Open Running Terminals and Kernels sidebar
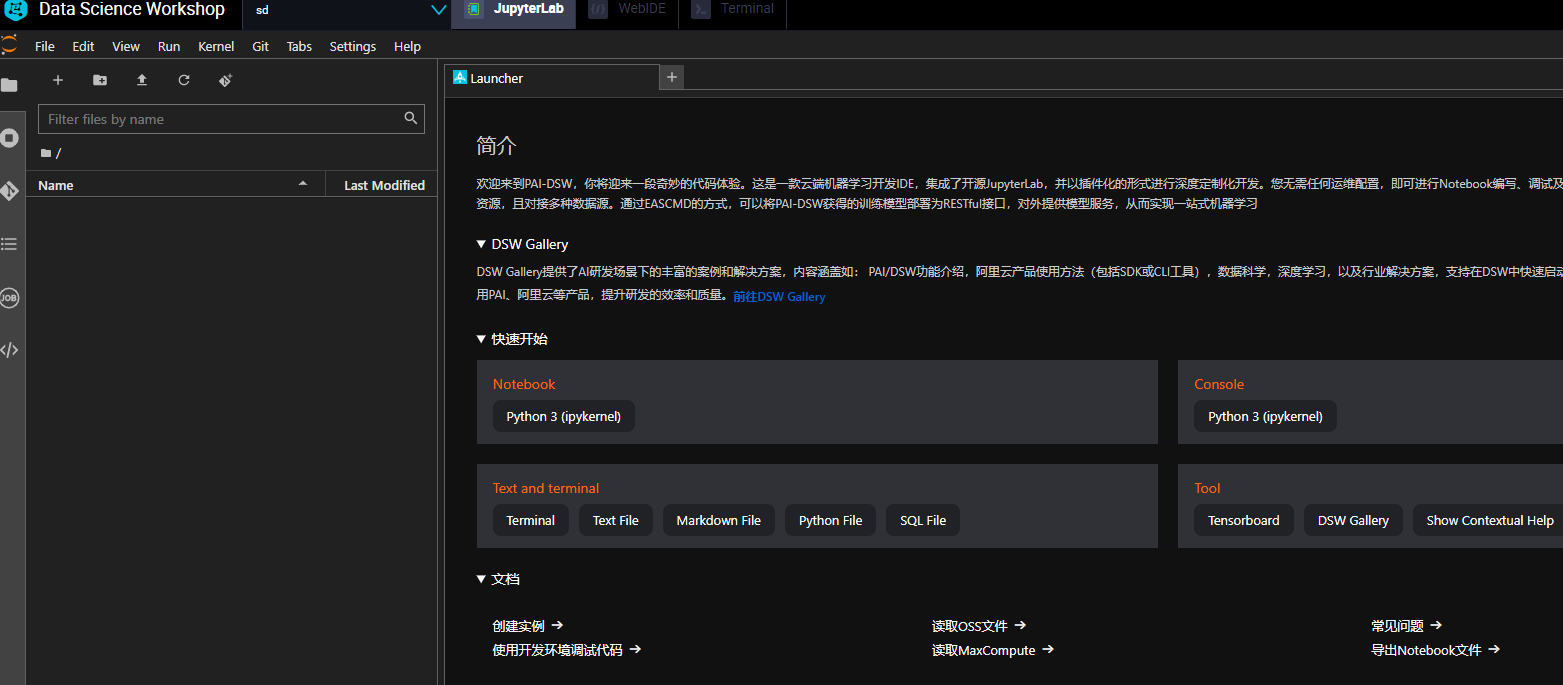1563x685 pixels. 10,138
